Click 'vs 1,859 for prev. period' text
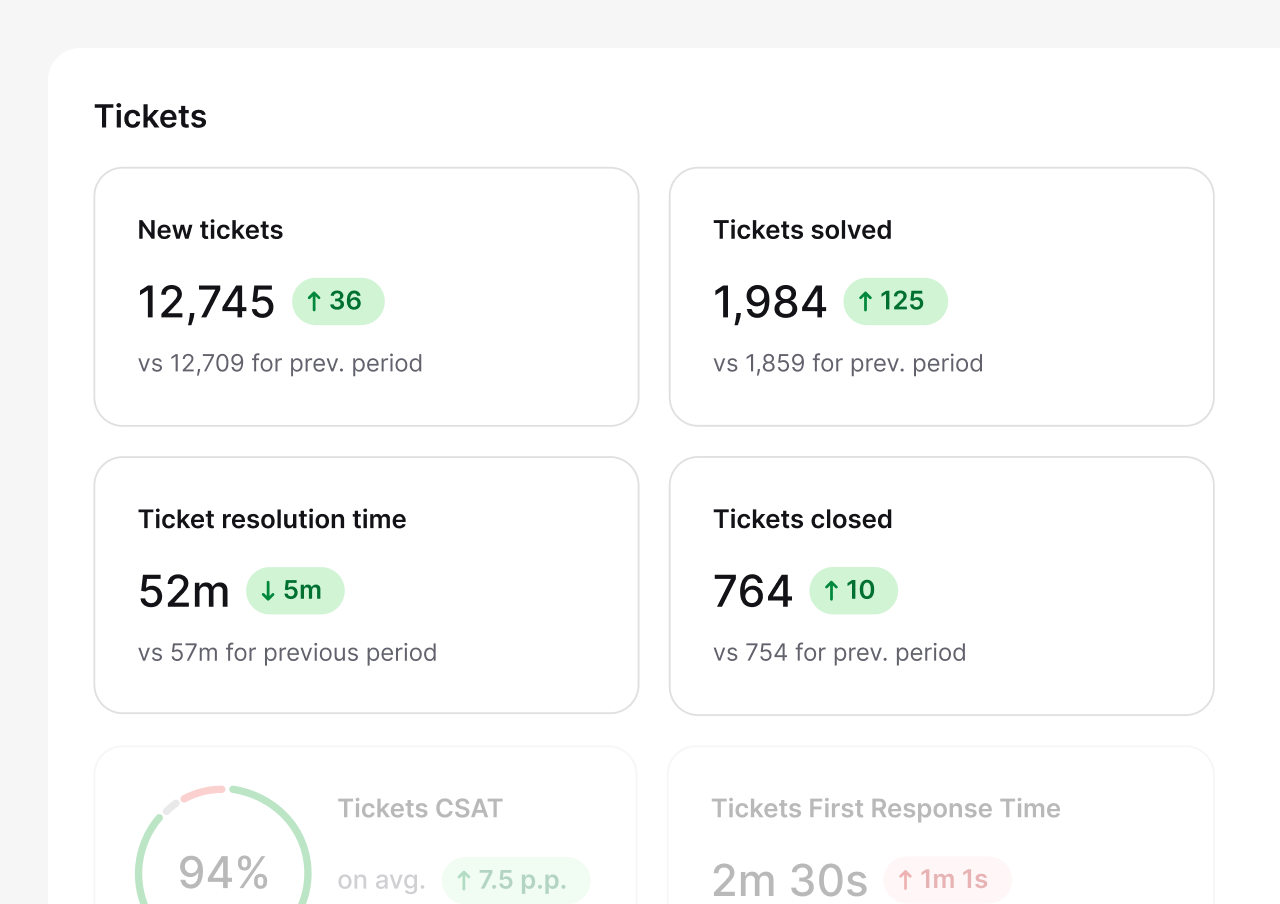 pyautogui.click(x=848, y=363)
